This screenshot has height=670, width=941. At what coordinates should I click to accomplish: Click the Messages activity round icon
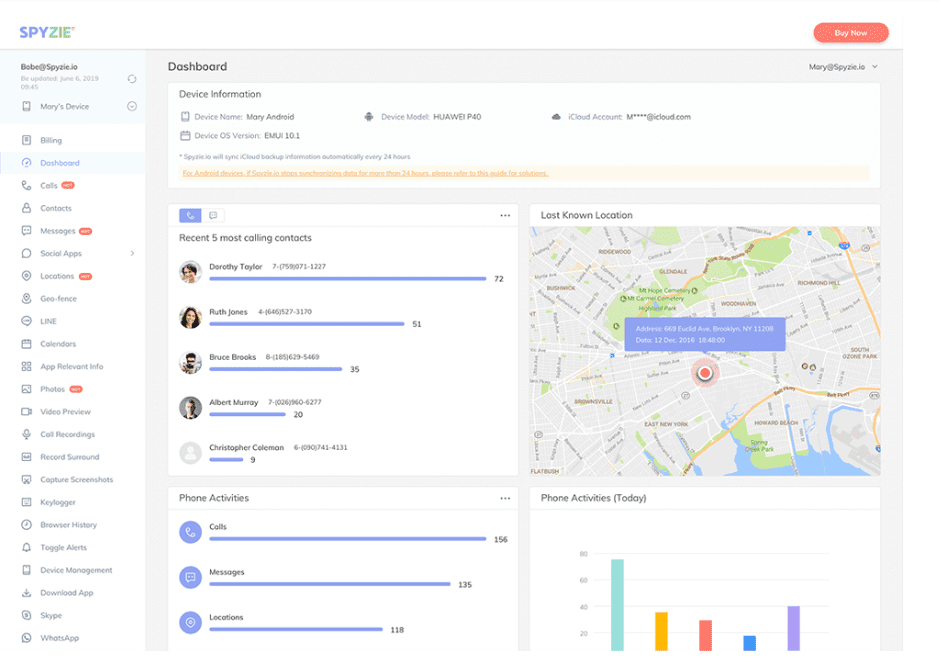coord(190,578)
